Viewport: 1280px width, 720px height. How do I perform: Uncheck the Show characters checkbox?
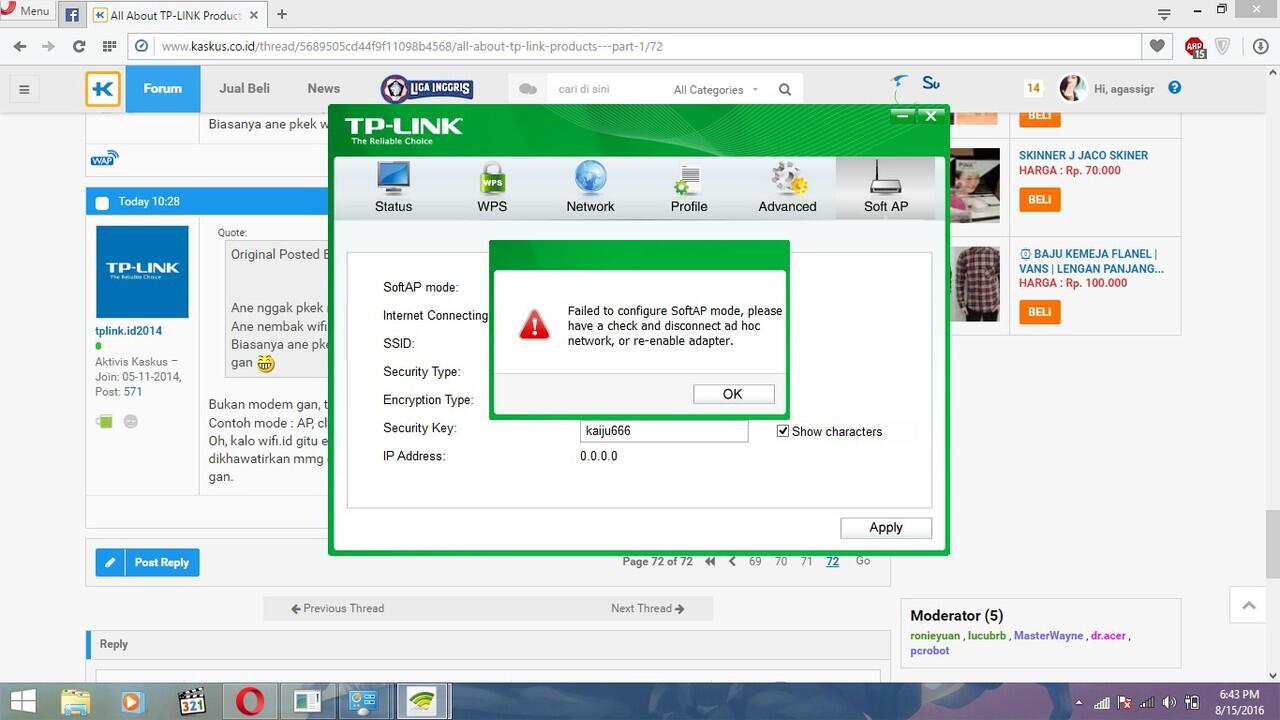(783, 431)
